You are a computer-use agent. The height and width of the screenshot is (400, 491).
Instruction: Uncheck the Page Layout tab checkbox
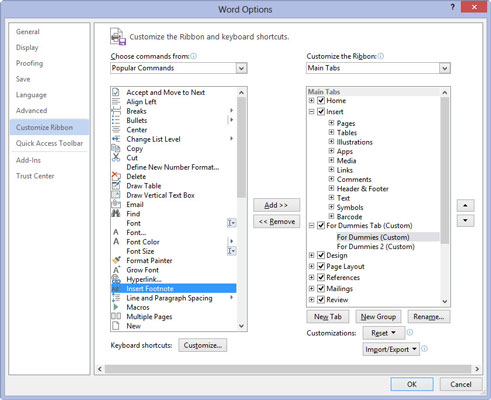321,266
